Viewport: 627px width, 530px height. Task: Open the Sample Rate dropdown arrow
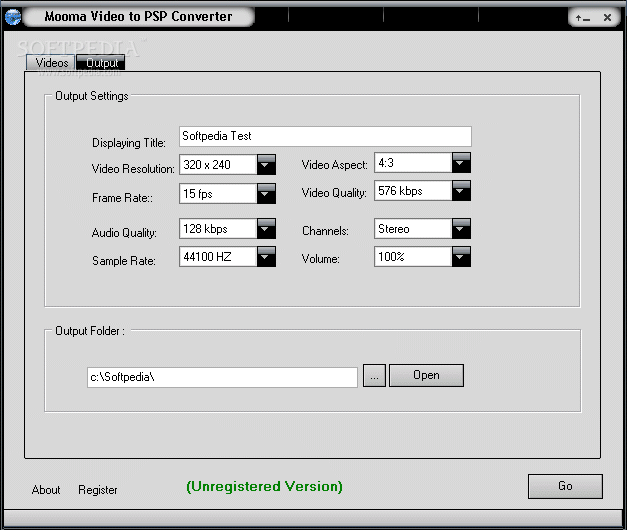pos(266,256)
